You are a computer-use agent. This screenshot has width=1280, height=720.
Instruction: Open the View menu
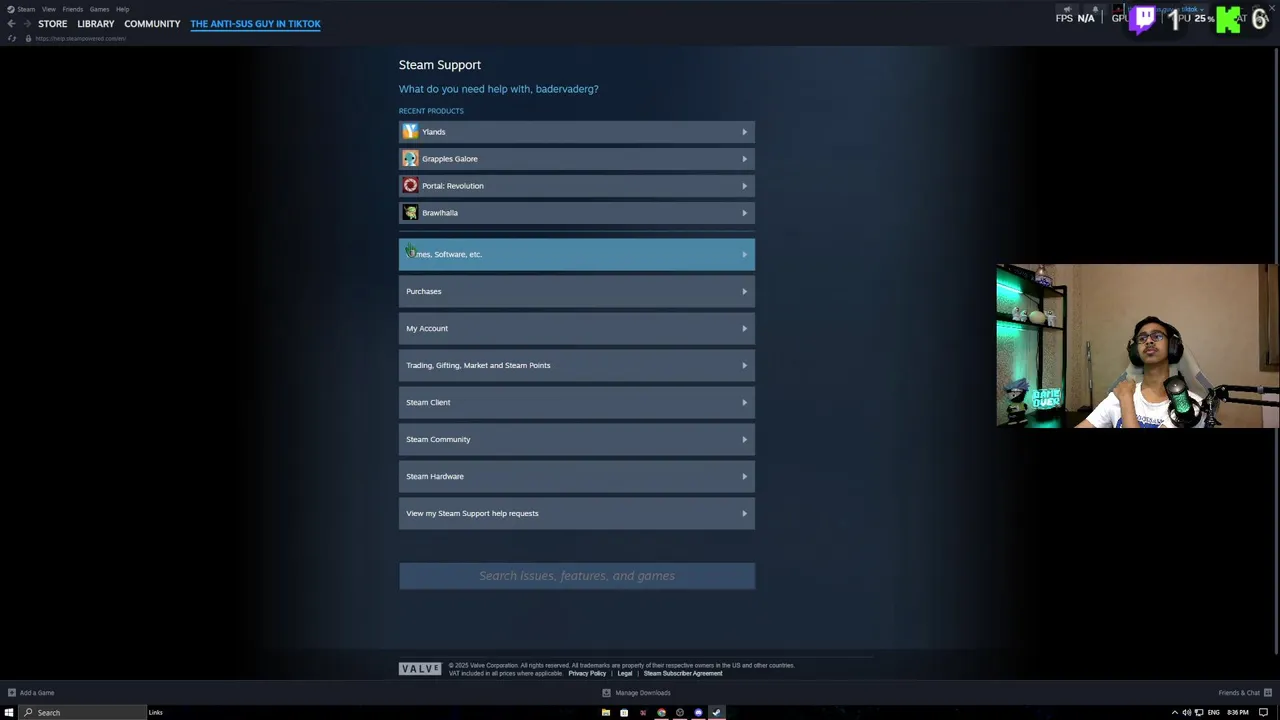(x=48, y=9)
